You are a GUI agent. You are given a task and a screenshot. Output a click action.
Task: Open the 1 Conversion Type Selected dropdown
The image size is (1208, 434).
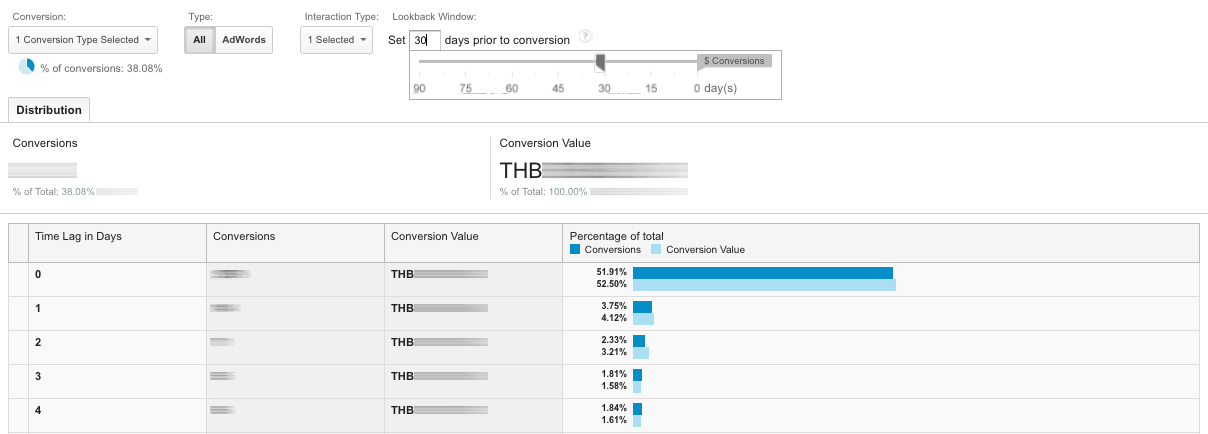pyautogui.click(x=83, y=40)
